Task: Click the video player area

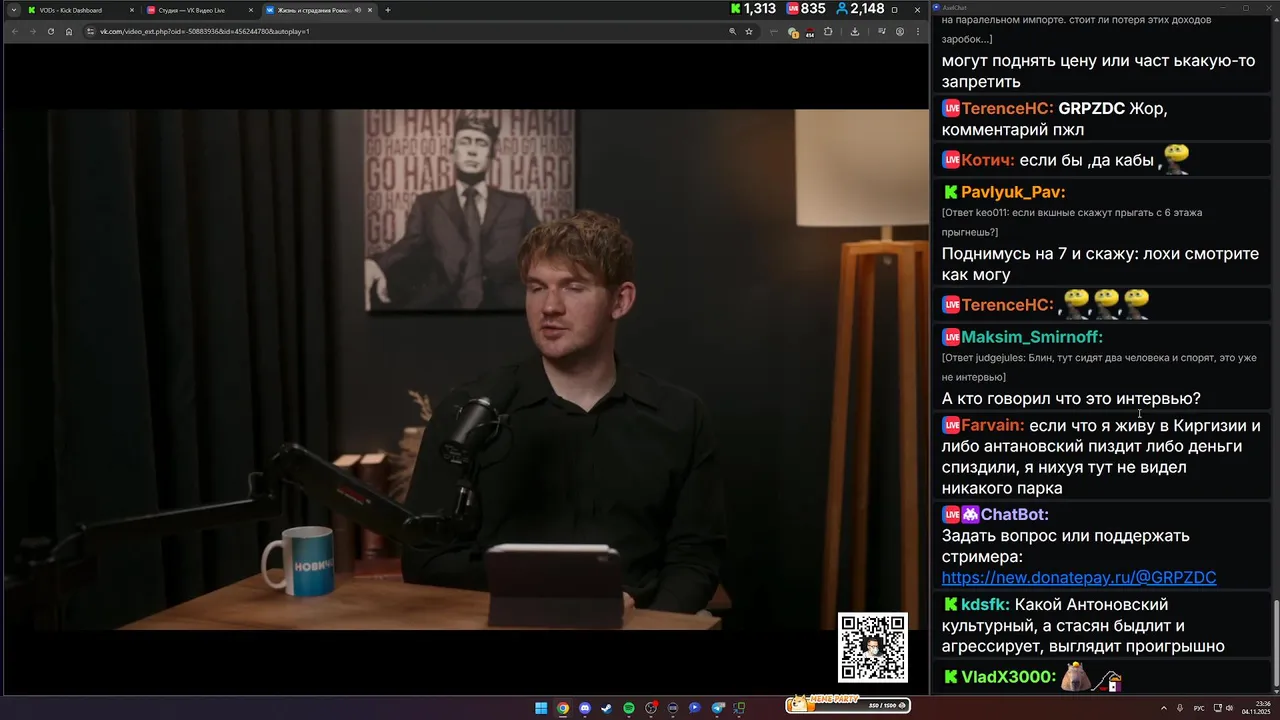Action: (465, 369)
